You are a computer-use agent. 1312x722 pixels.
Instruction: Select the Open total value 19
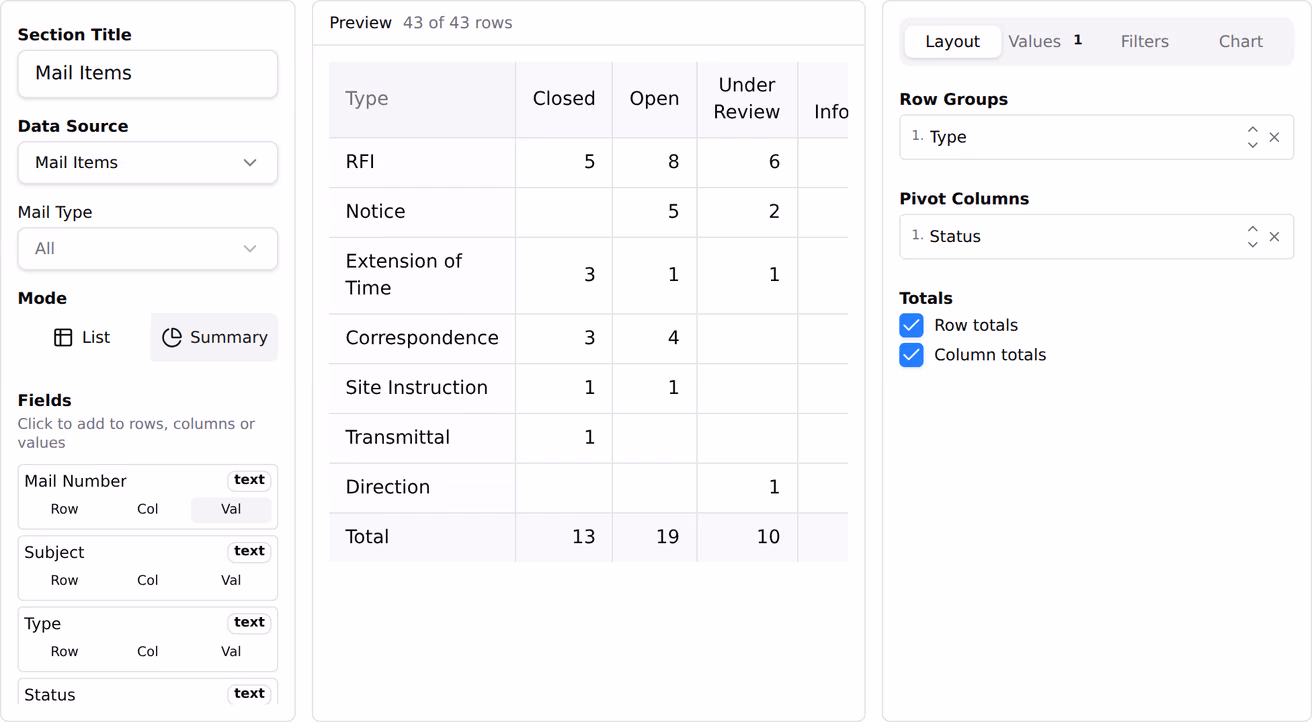coord(667,537)
